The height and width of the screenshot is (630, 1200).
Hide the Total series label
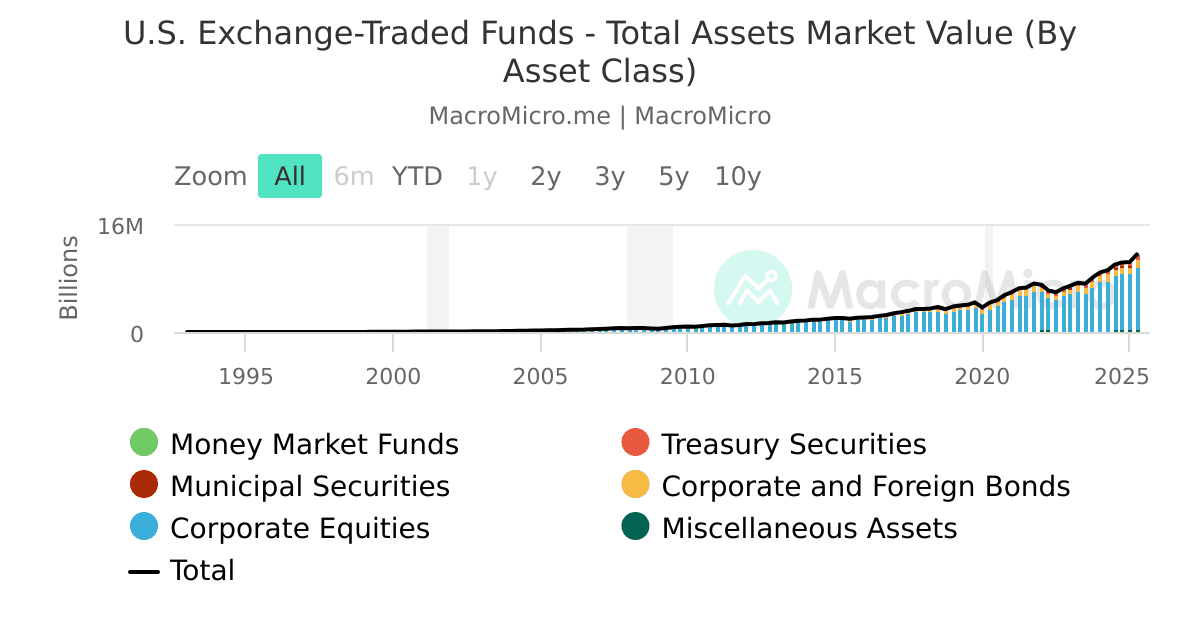point(202,571)
